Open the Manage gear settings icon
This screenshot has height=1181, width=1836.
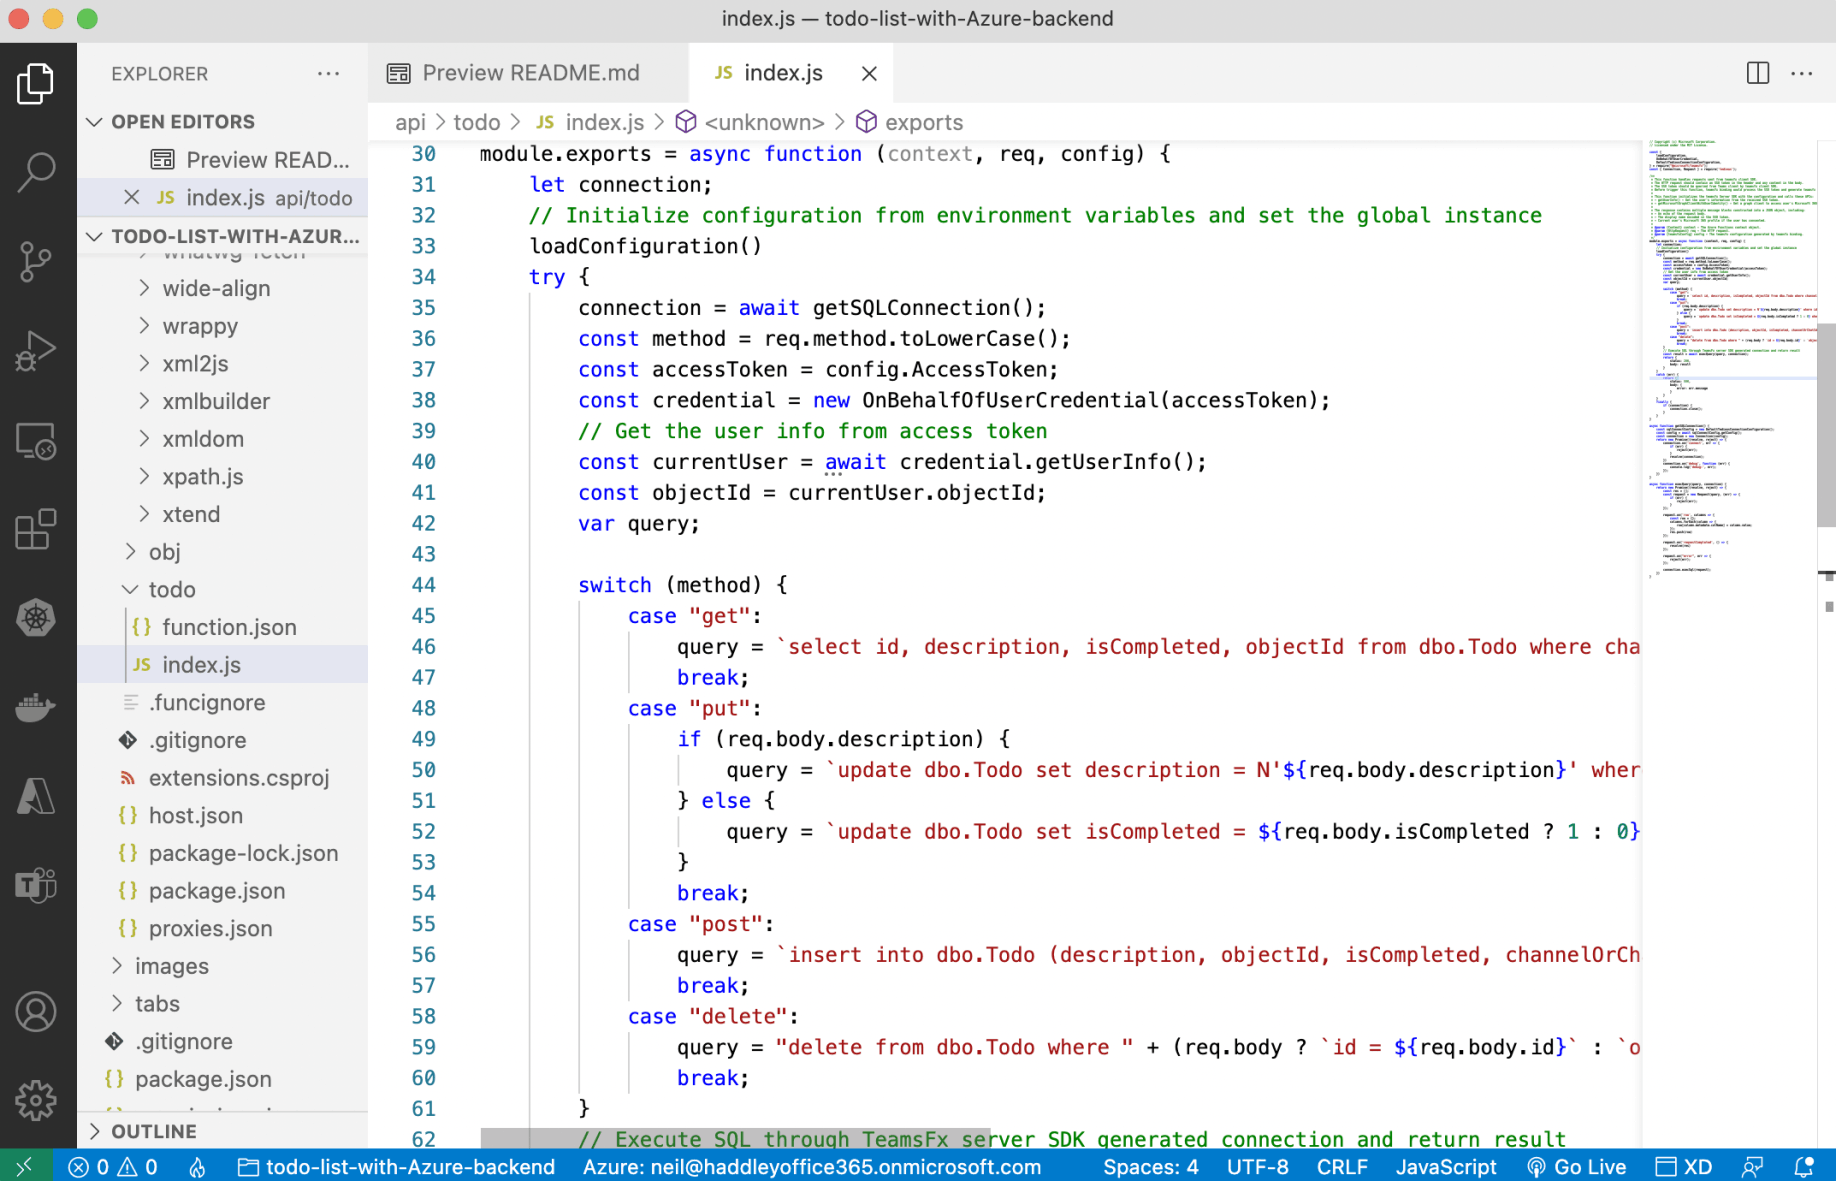(x=37, y=1100)
